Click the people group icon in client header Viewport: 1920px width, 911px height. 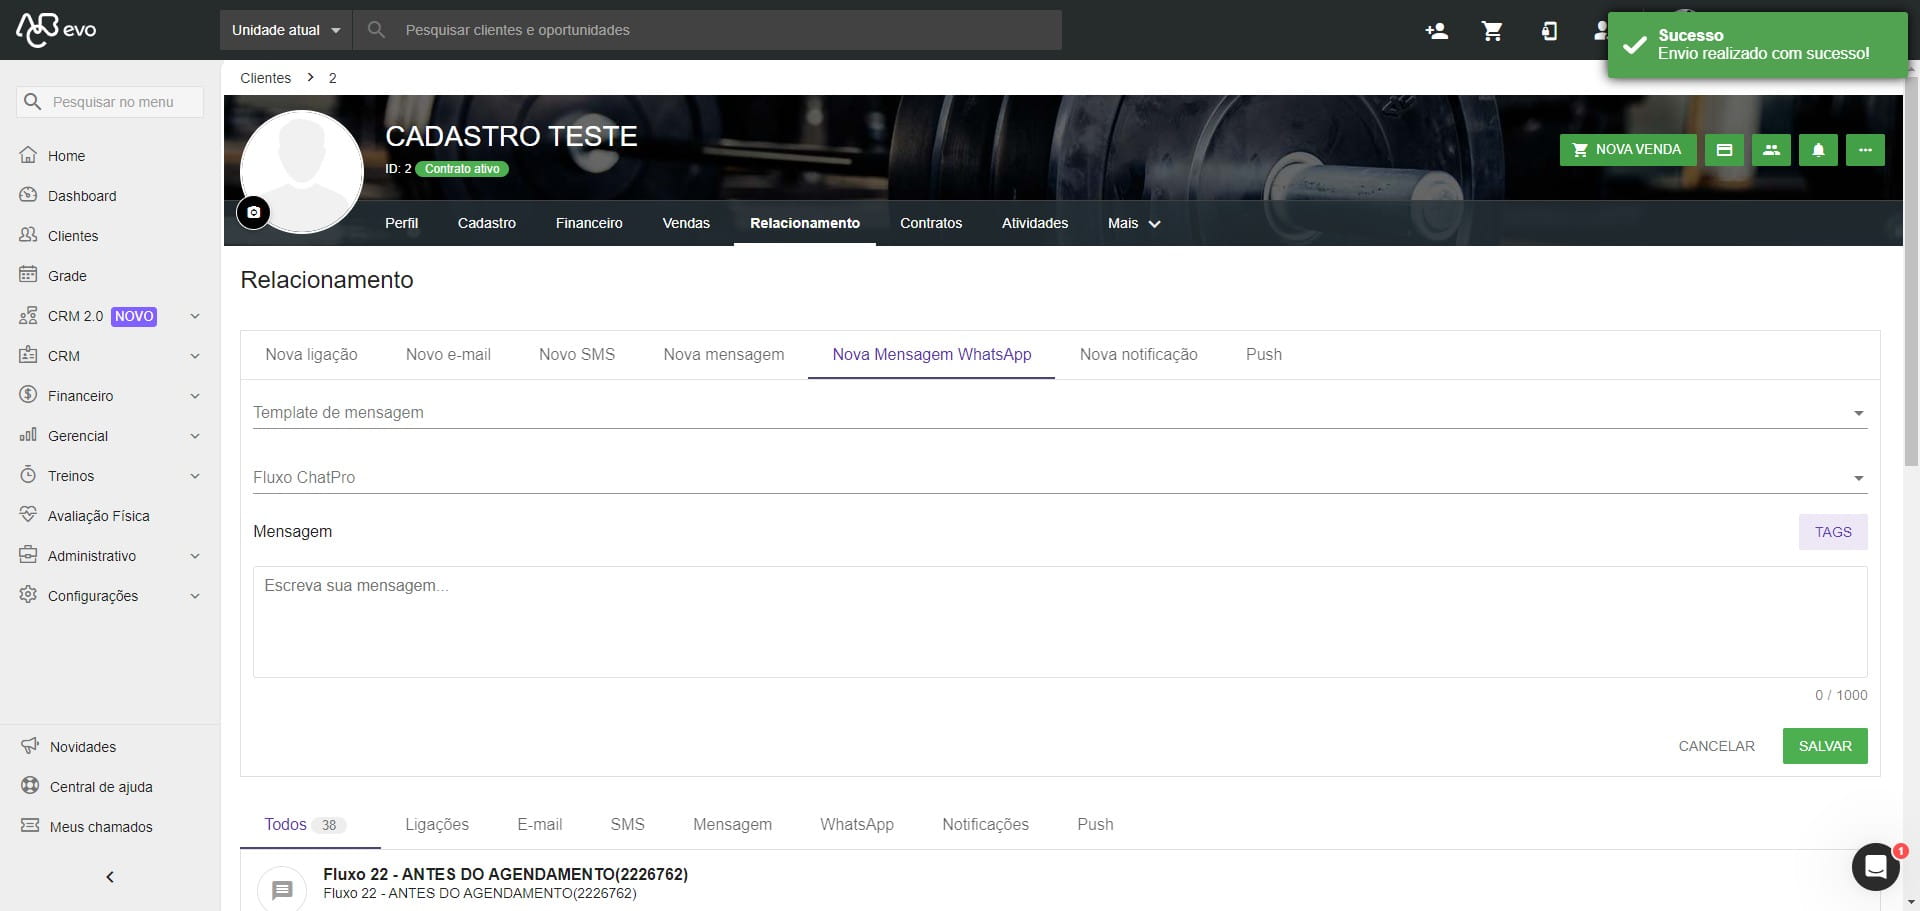click(1771, 150)
